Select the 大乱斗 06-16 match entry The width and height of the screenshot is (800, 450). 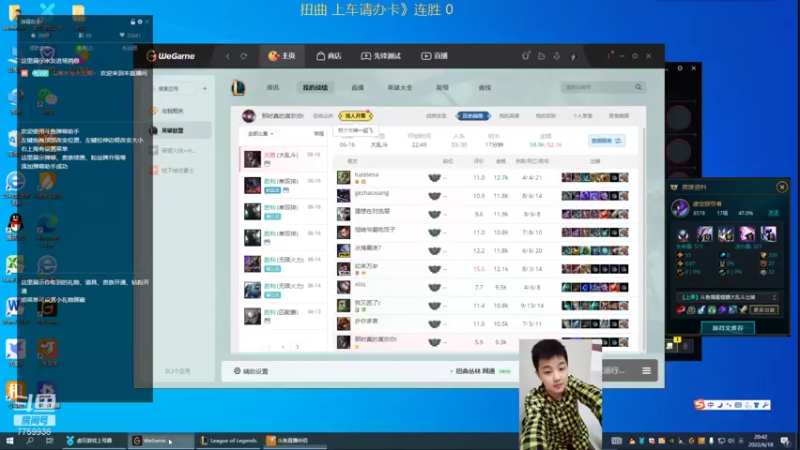pos(283,159)
